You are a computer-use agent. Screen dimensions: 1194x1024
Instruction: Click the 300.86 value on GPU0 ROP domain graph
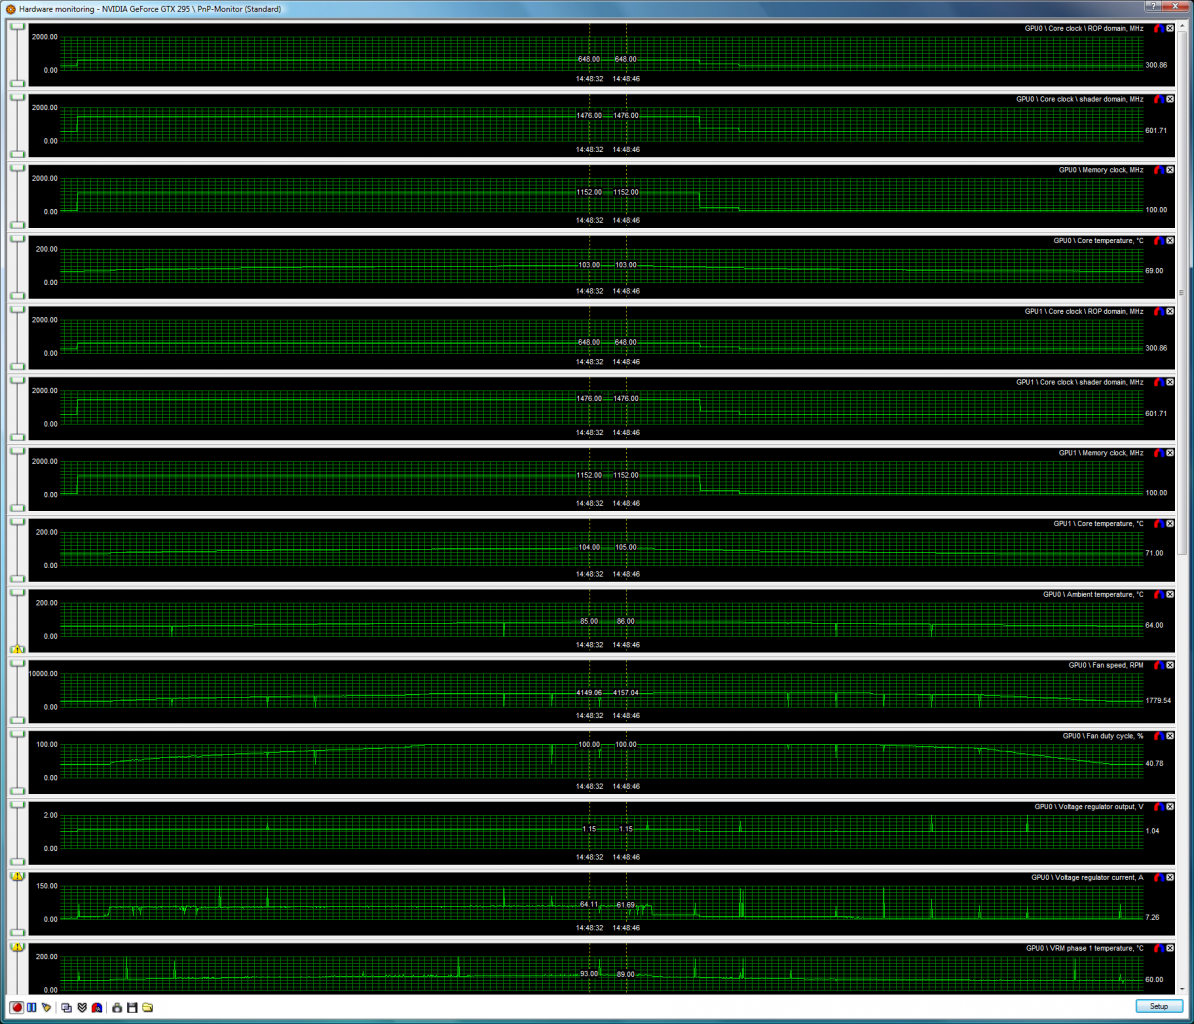pyautogui.click(x=1156, y=65)
